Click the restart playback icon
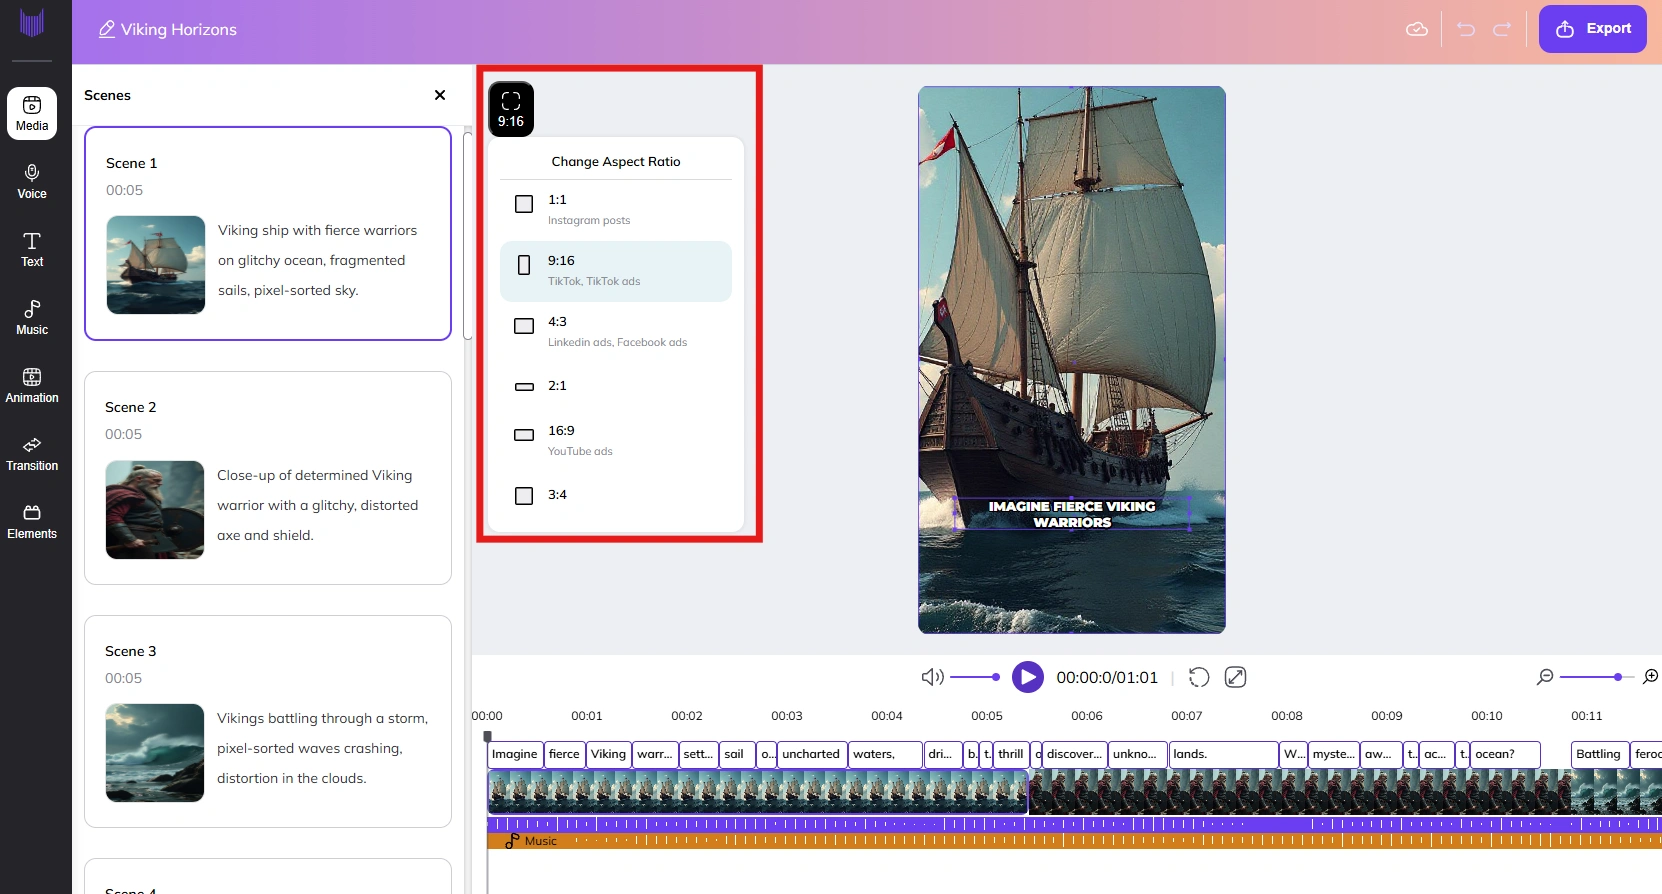1662x894 pixels. pyautogui.click(x=1199, y=677)
